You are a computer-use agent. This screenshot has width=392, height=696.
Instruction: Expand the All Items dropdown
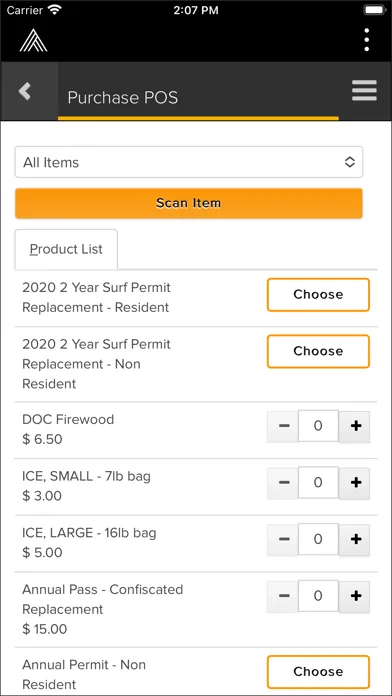(189, 162)
